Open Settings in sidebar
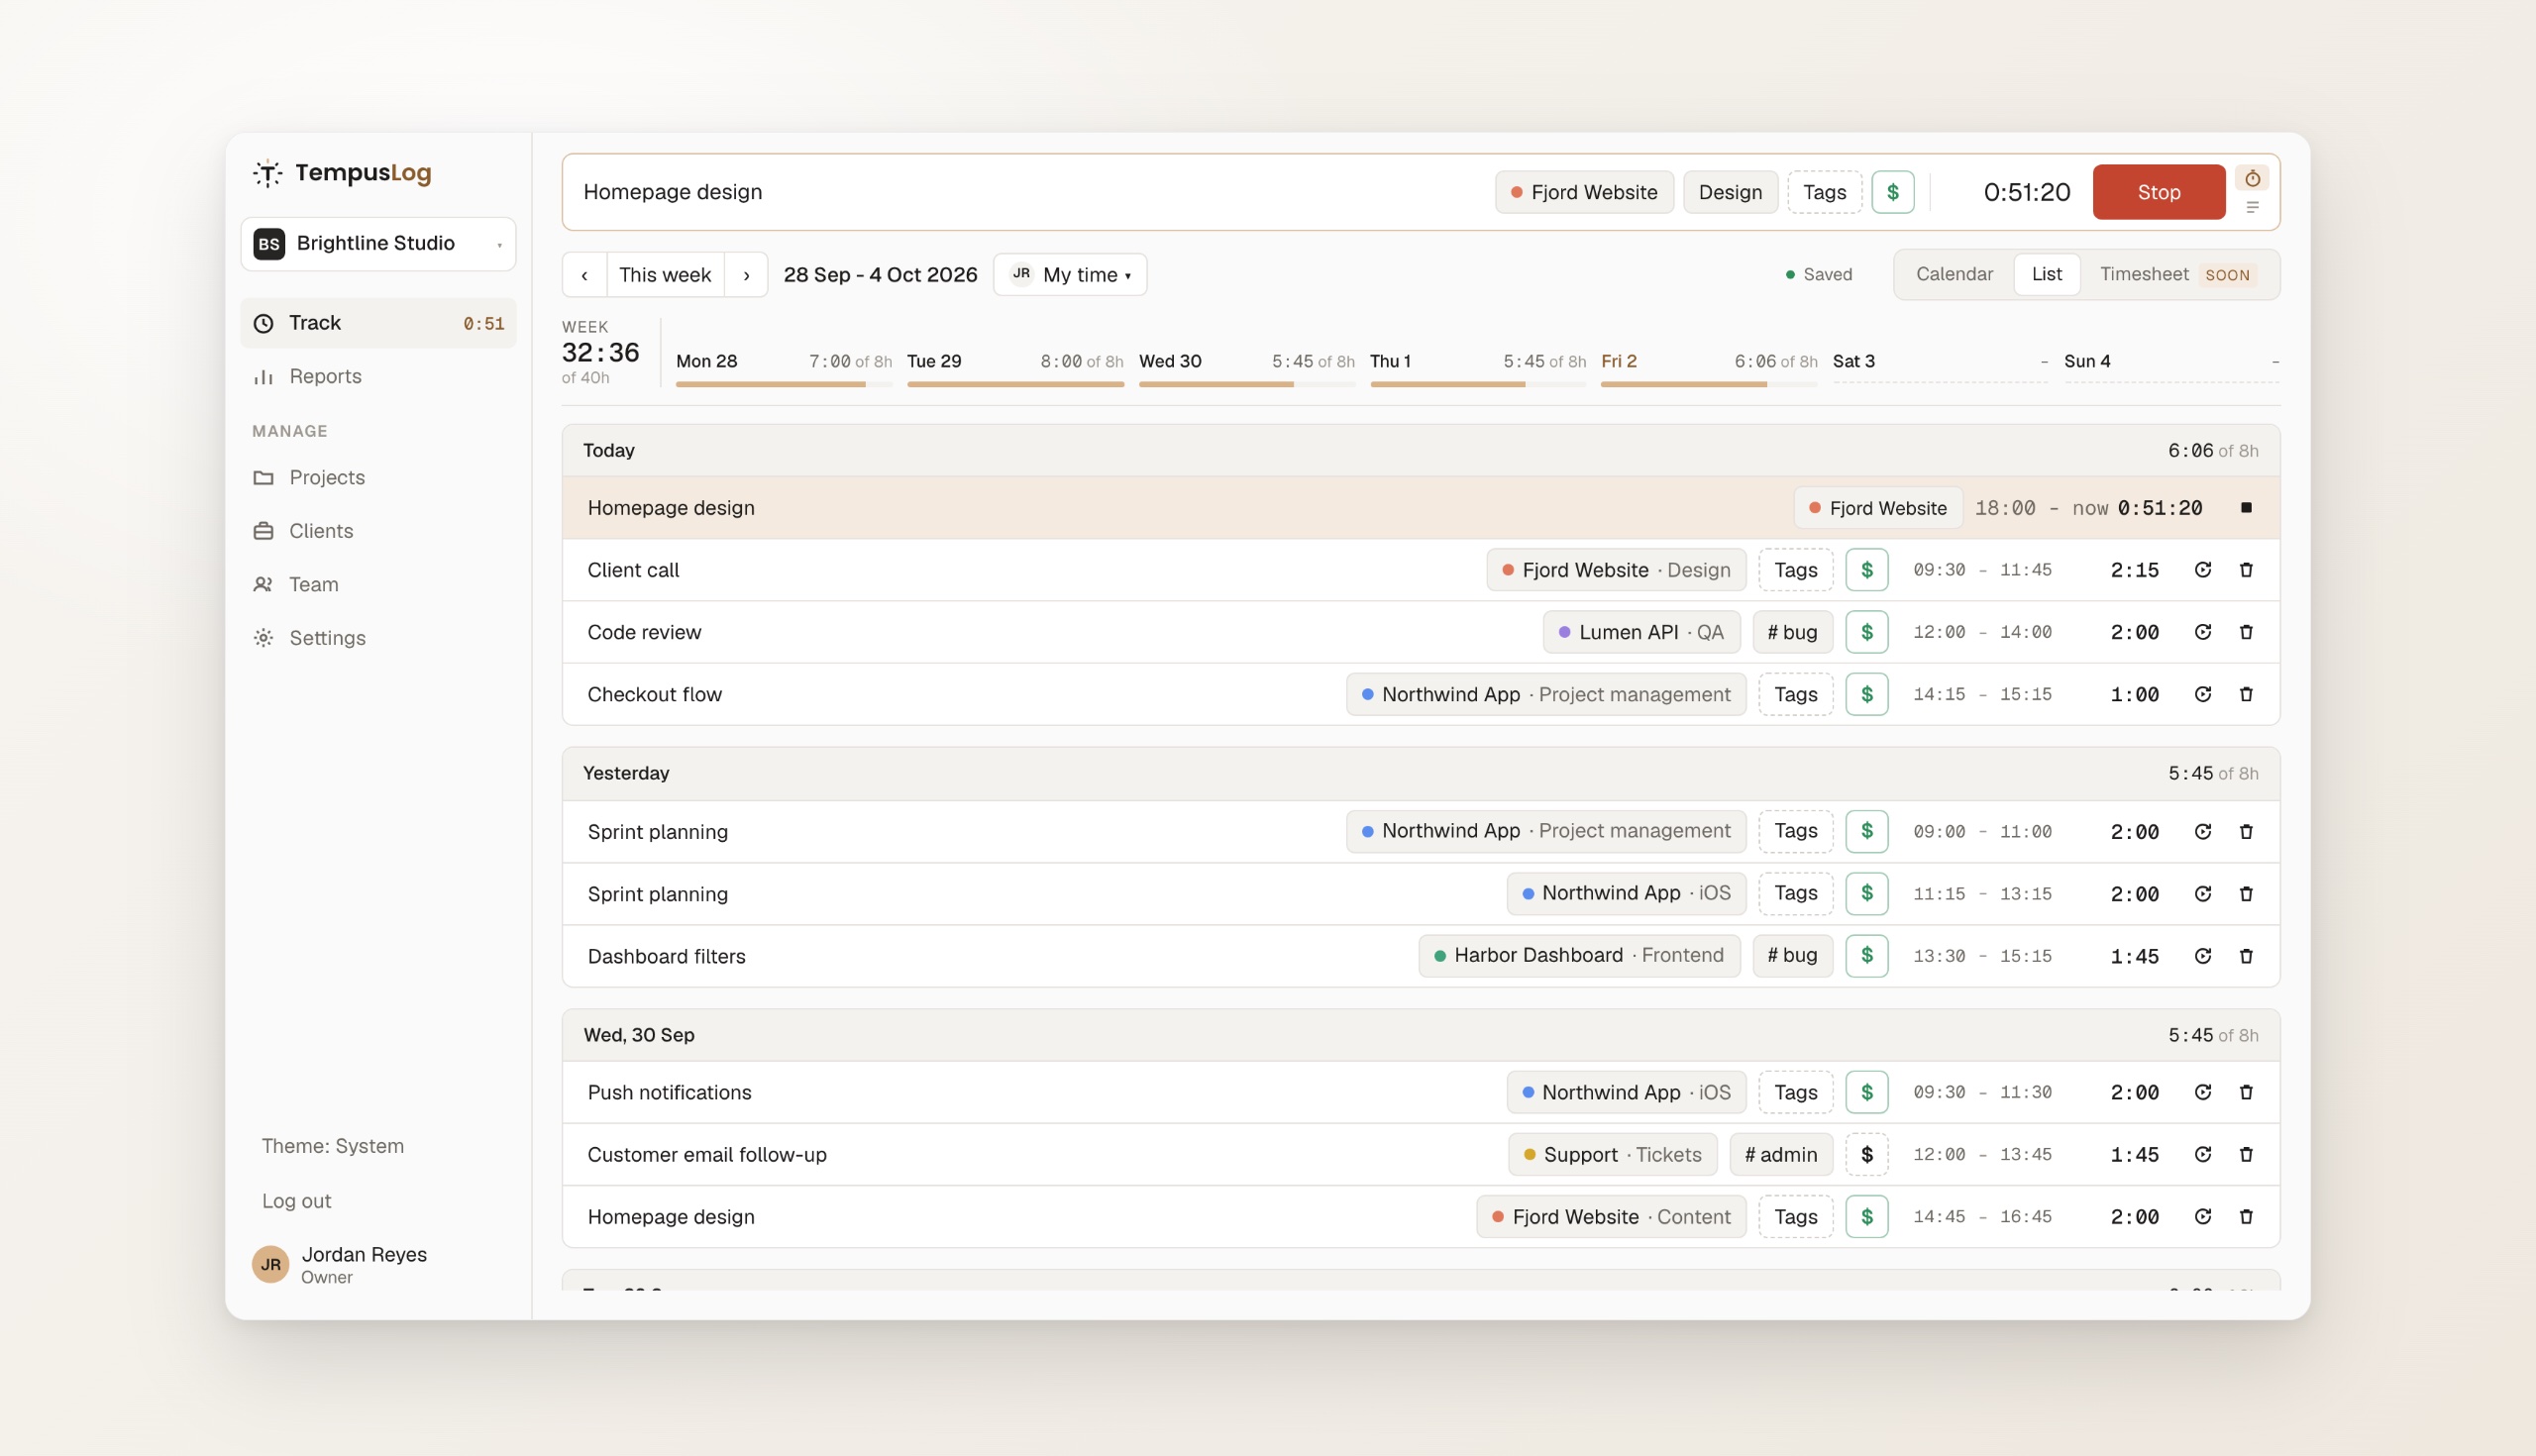Screen dimensions: 2536x1456 378,638
